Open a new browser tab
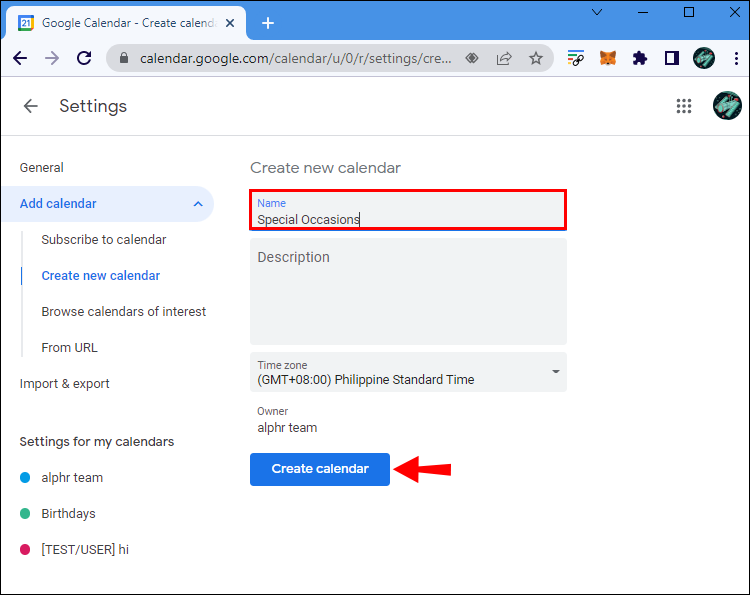The width and height of the screenshot is (750, 595). point(268,23)
